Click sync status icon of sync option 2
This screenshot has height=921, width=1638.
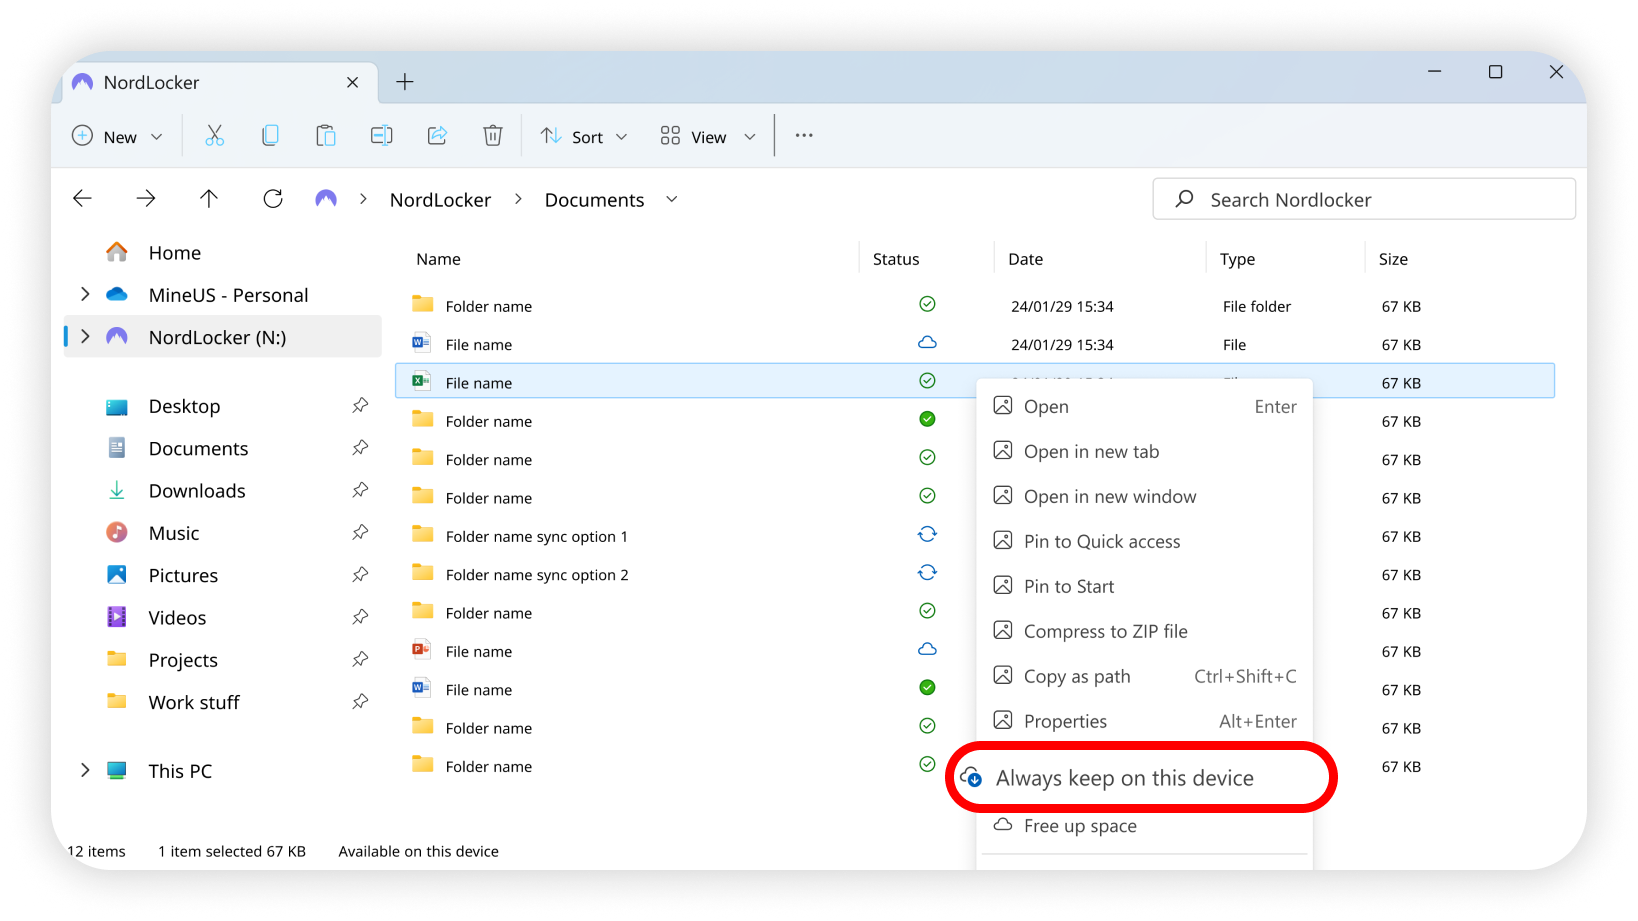point(927,573)
